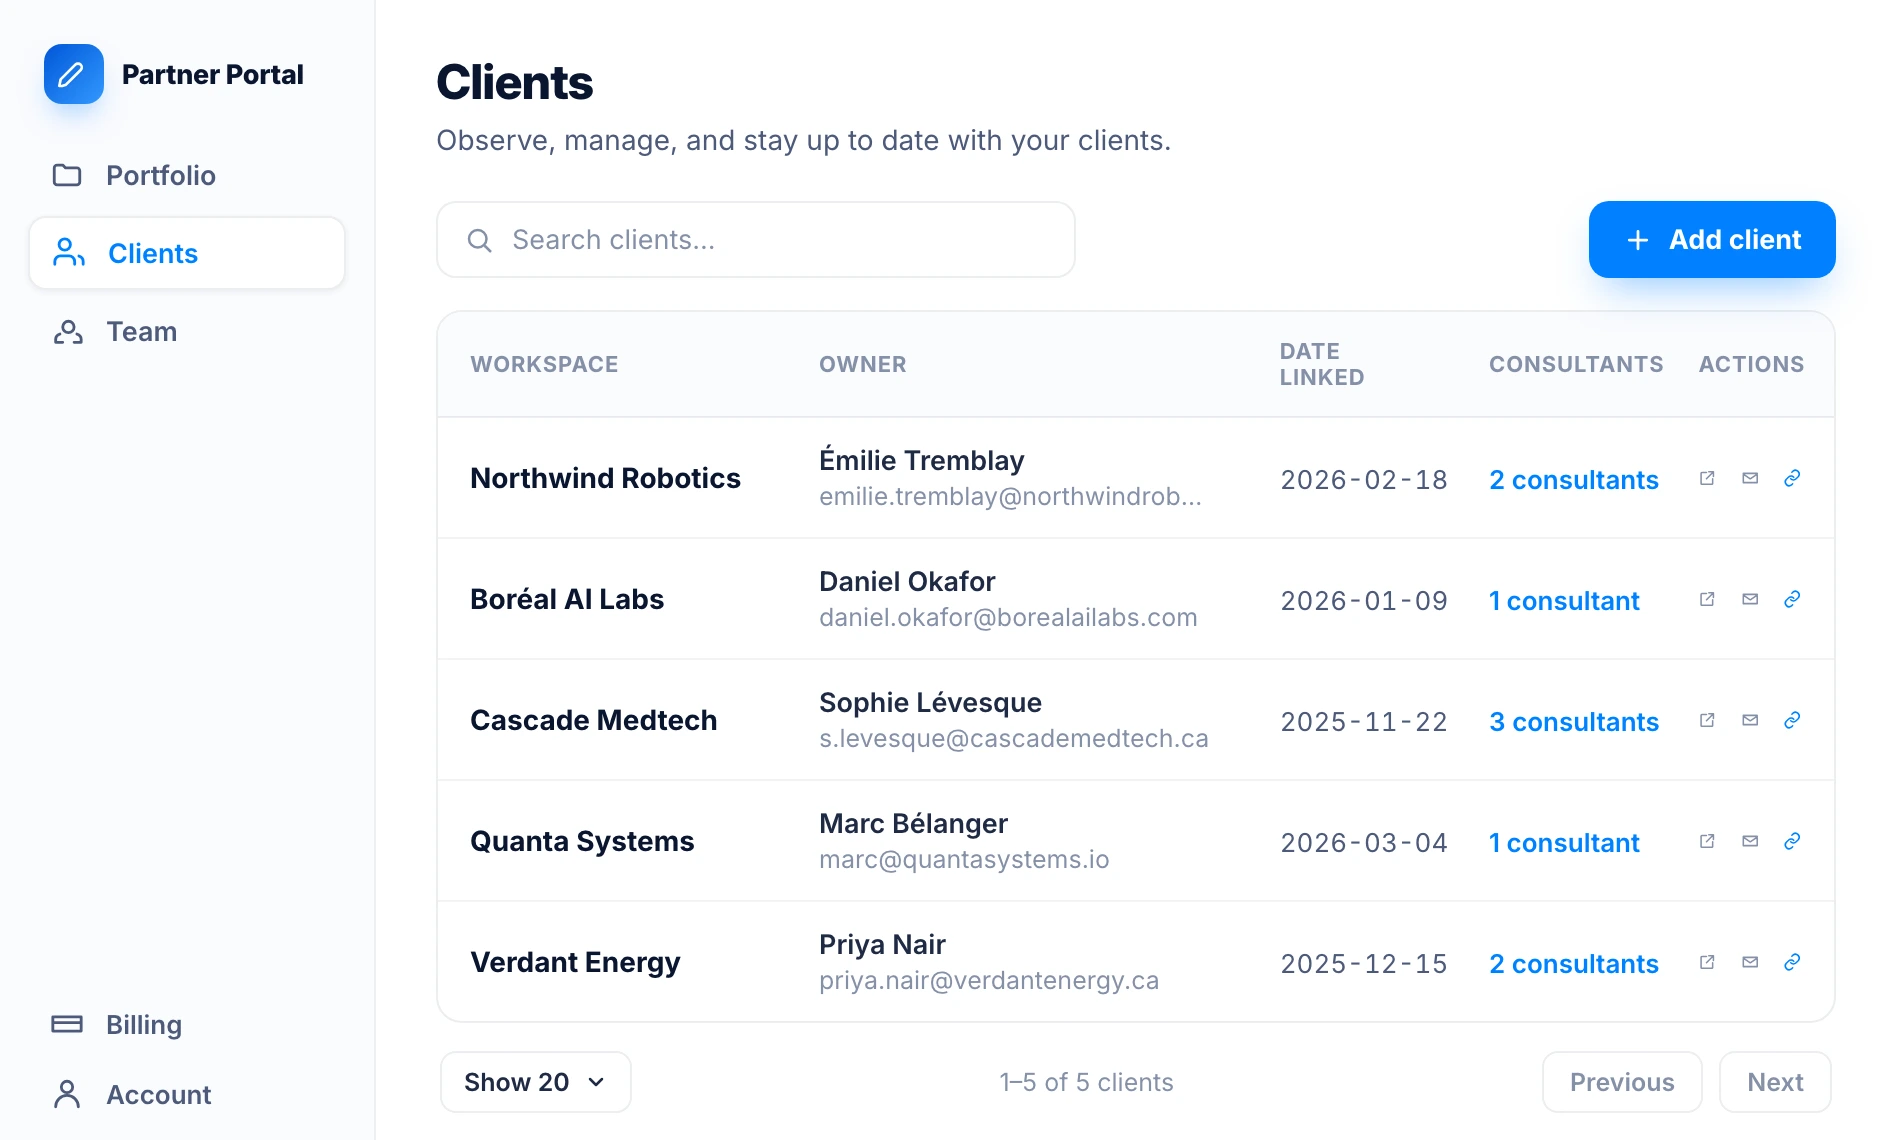This screenshot has height=1140, width=1896.
Task: Select the Boréal AI Labs workspace name
Action: click(x=567, y=599)
